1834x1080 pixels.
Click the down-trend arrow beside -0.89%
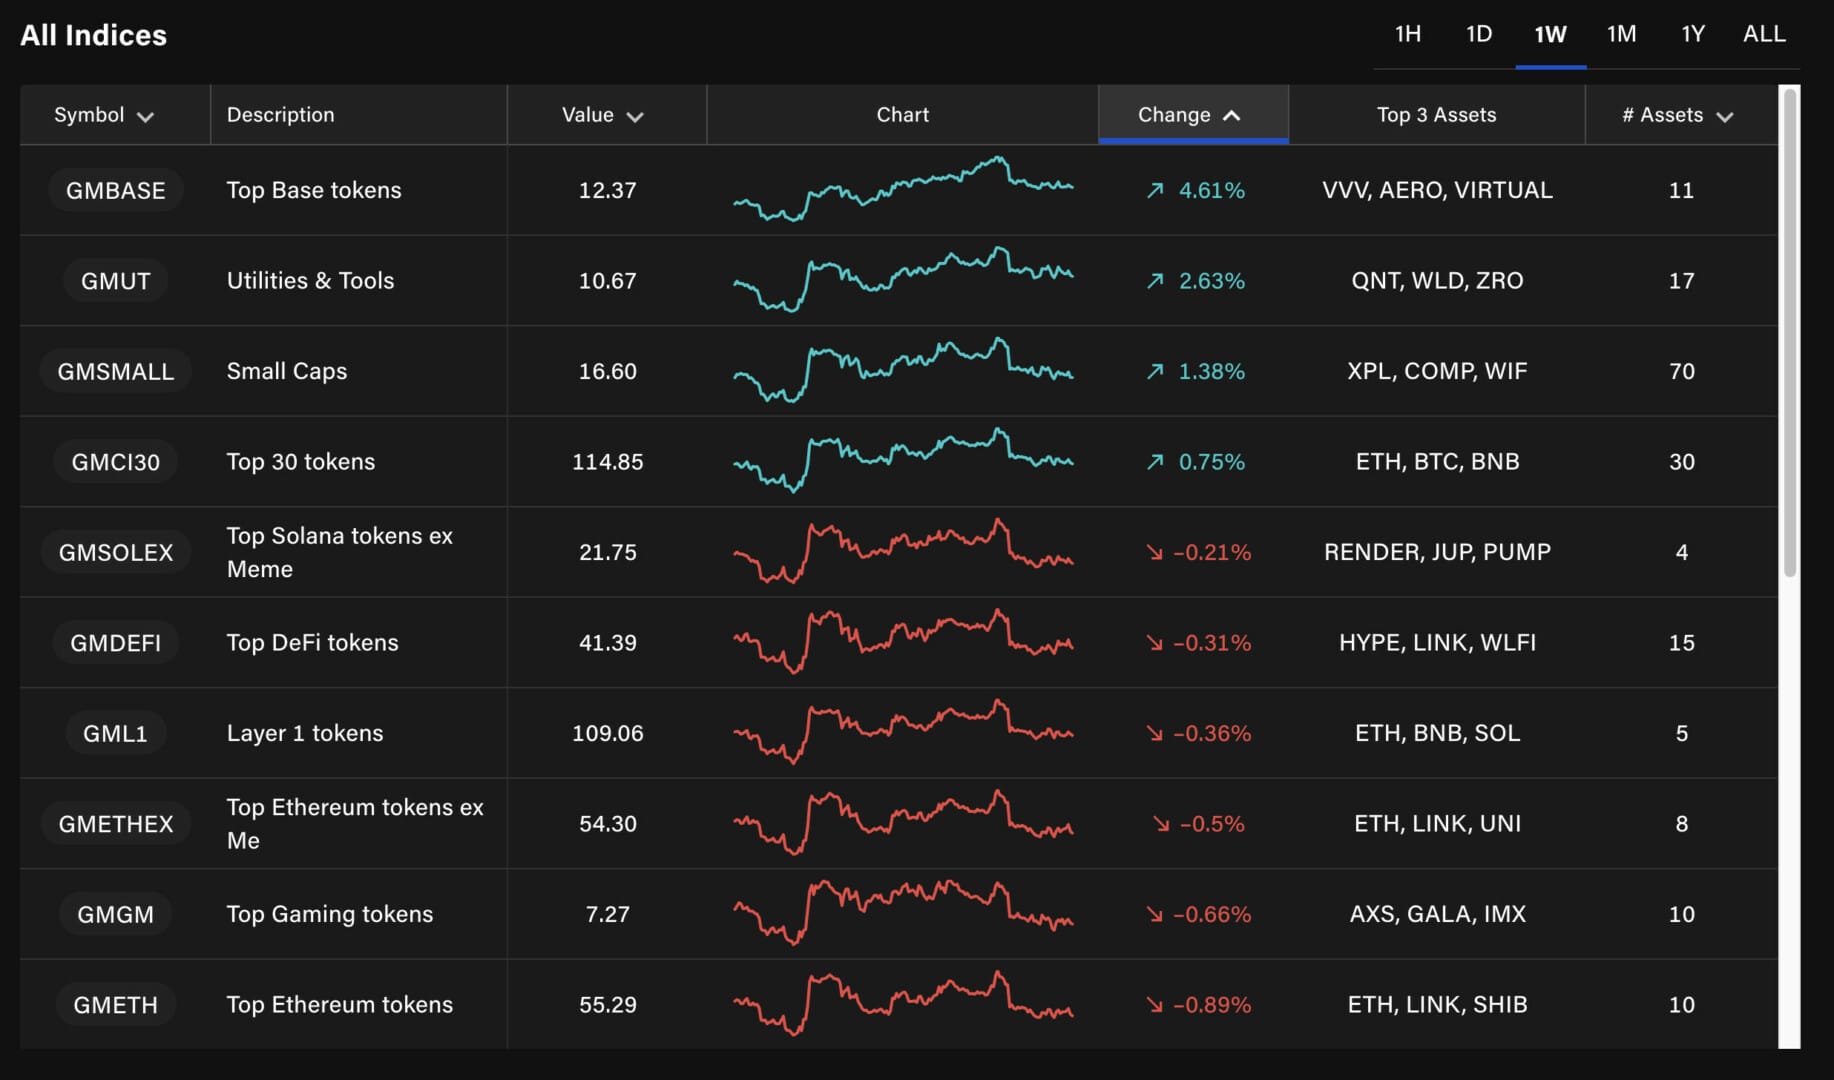(x=1155, y=1005)
